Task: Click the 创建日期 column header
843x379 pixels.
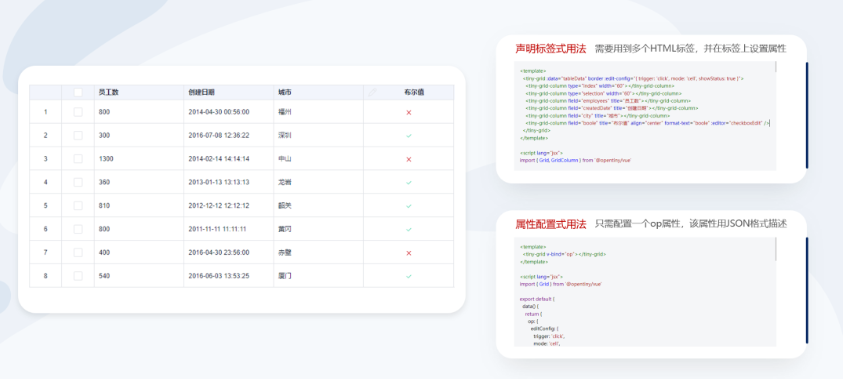Action: 202,92
